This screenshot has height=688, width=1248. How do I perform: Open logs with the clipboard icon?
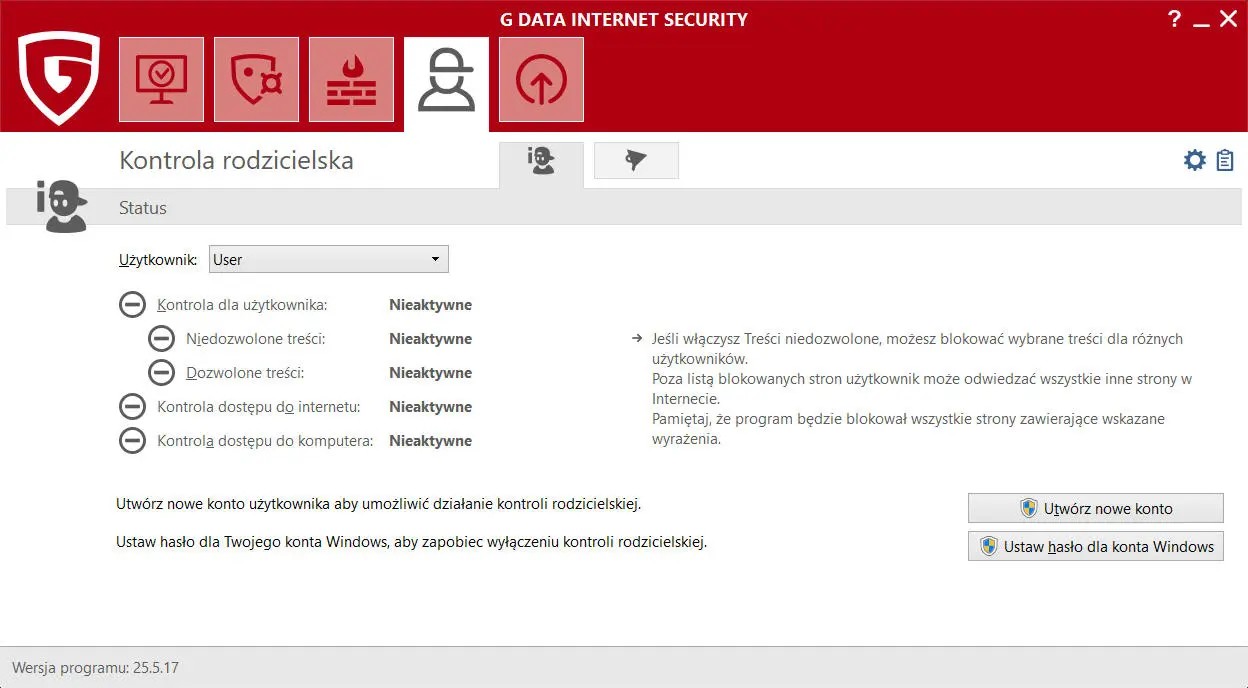click(x=1226, y=159)
